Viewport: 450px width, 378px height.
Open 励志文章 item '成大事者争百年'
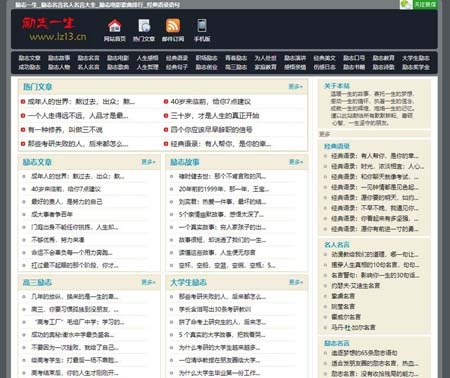pos(52,214)
